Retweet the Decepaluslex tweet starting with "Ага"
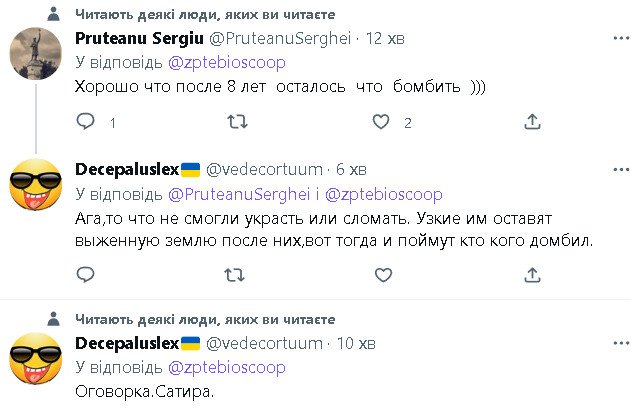Image resolution: width=631 pixels, height=411 pixels. 238,273
